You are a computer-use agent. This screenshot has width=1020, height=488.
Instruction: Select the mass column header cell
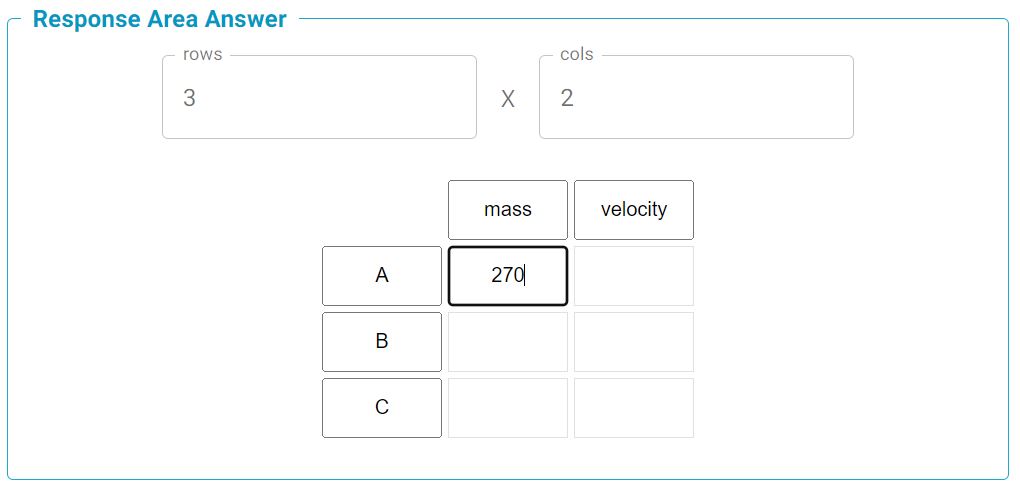(x=507, y=210)
